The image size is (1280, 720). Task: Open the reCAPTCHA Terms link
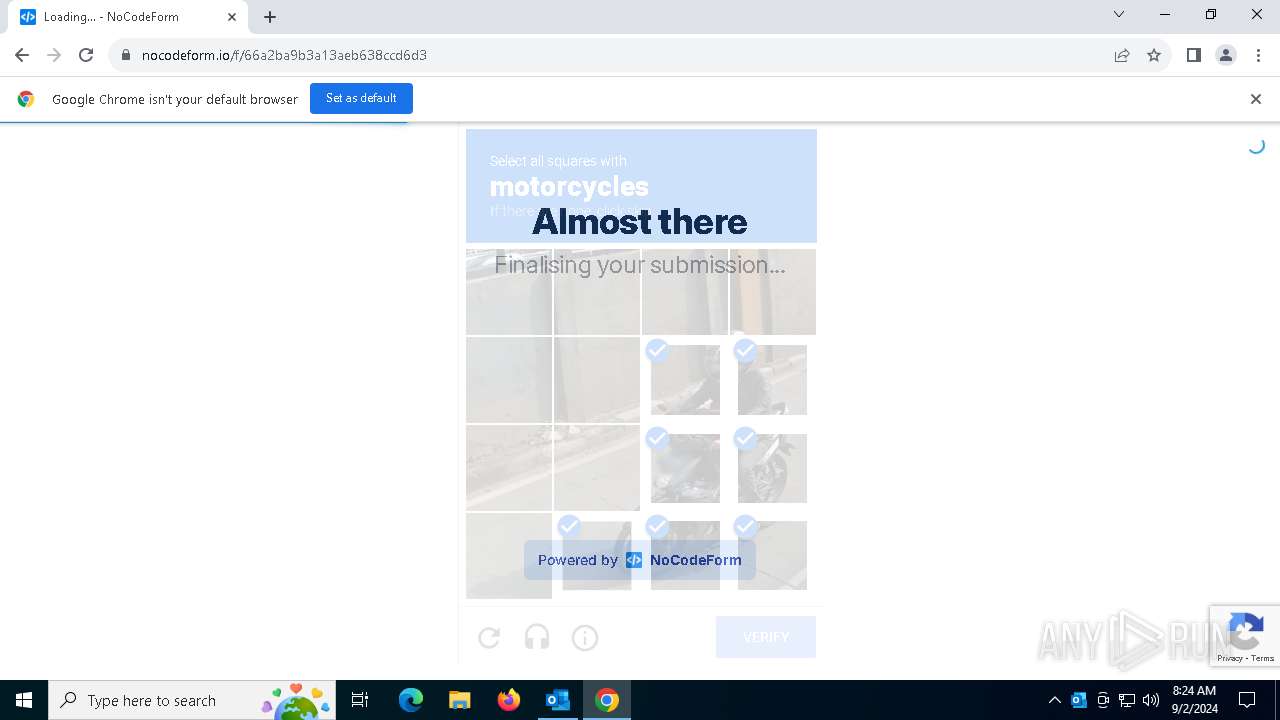click(1263, 658)
